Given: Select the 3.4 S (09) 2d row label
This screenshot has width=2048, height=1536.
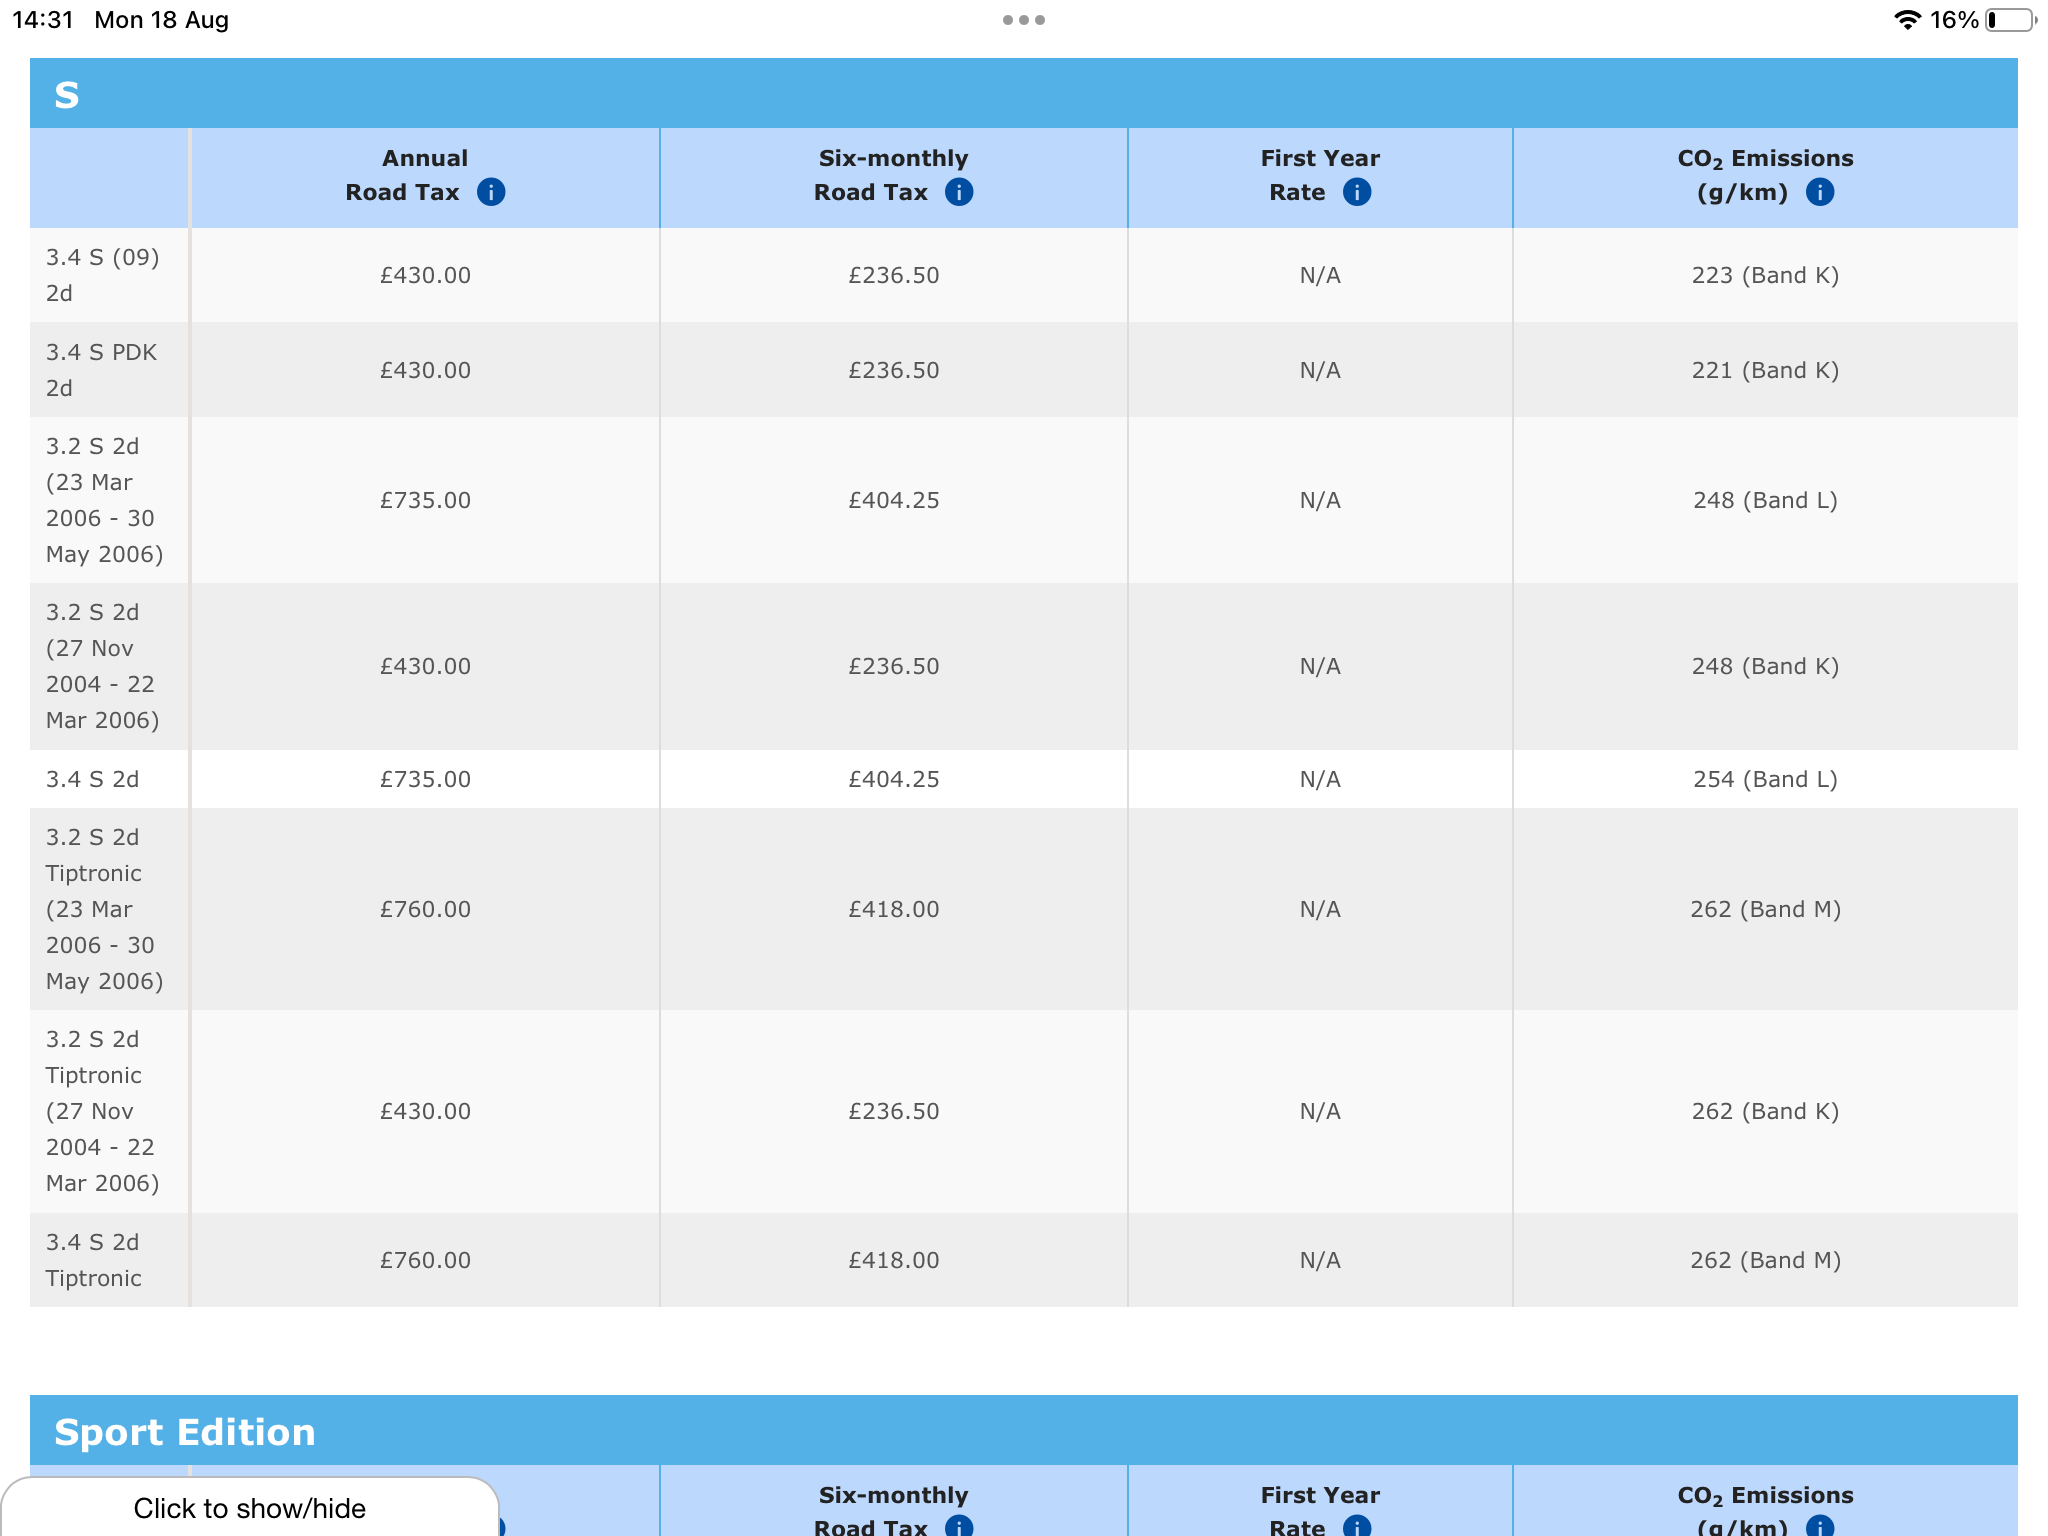Looking at the screenshot, I should [x=102, y=275].
